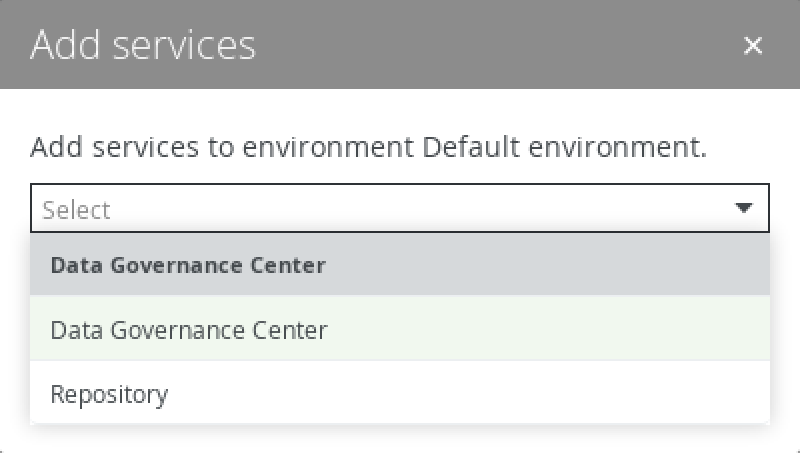Screen dimensions: 800x453
Task: Click blank space right of the highlighted option label
Action: pos(550,329)
